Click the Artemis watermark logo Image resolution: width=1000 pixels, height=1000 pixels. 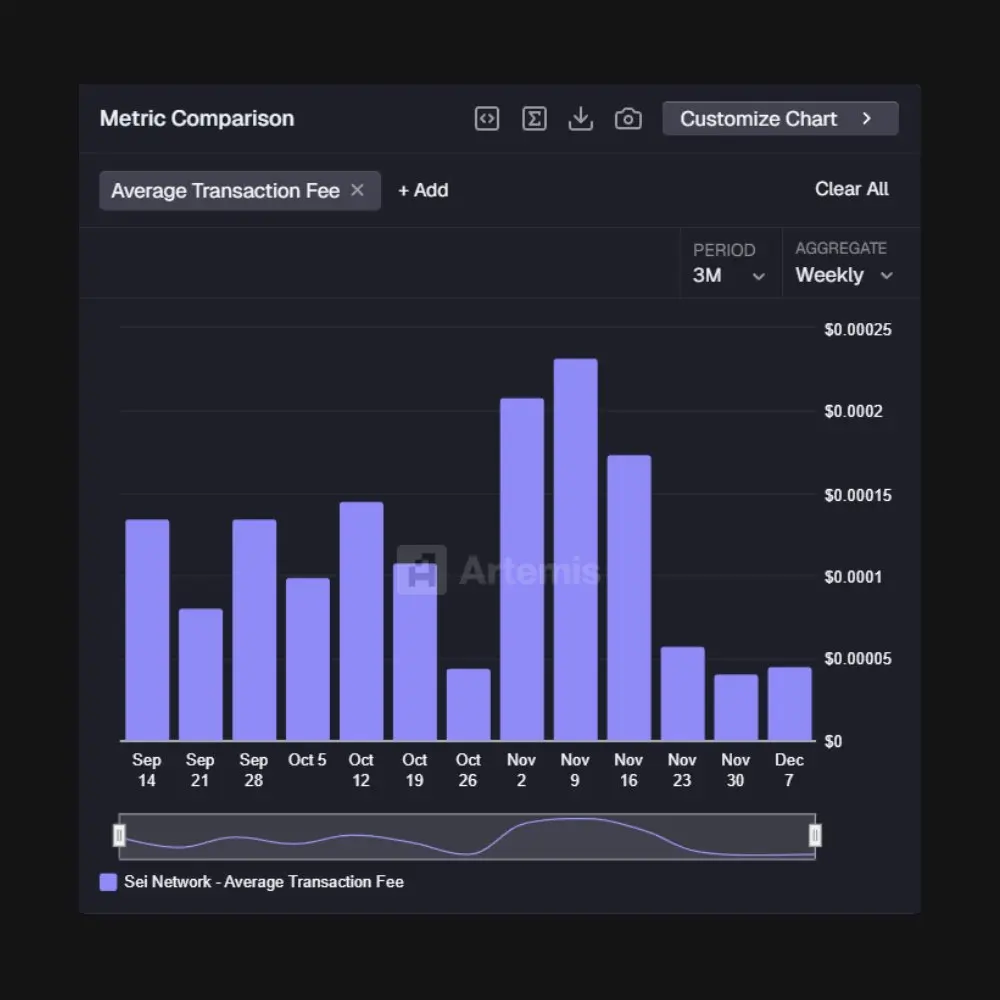pos(498,570)
